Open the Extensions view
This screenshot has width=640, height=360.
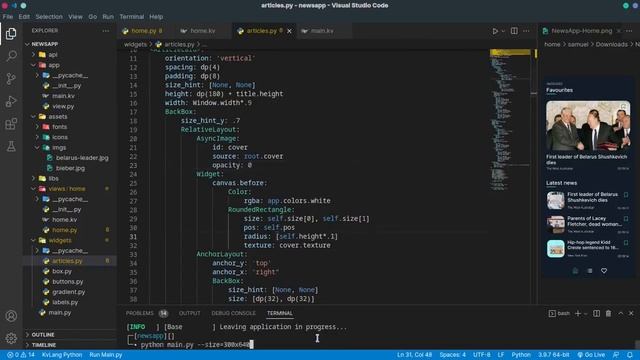tap(11, 123)
